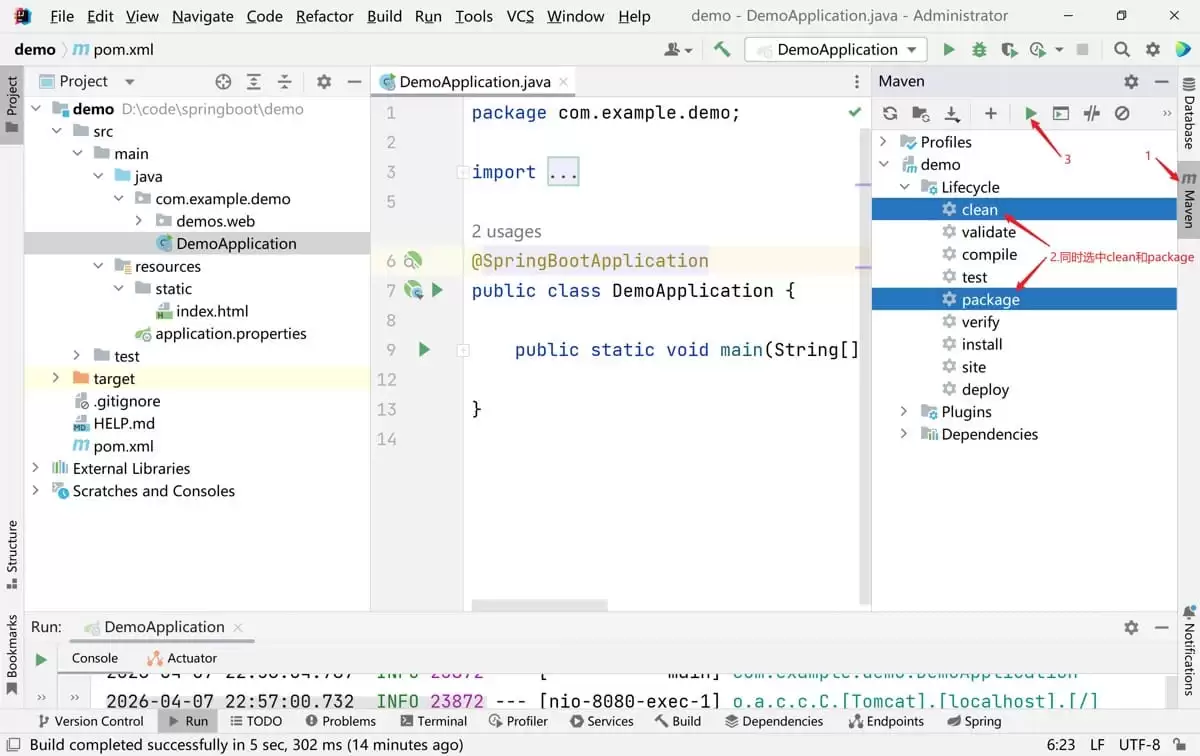Open Problems tool window
The height and width of the screenshot is (756, 1200).
tap(341, 721)
